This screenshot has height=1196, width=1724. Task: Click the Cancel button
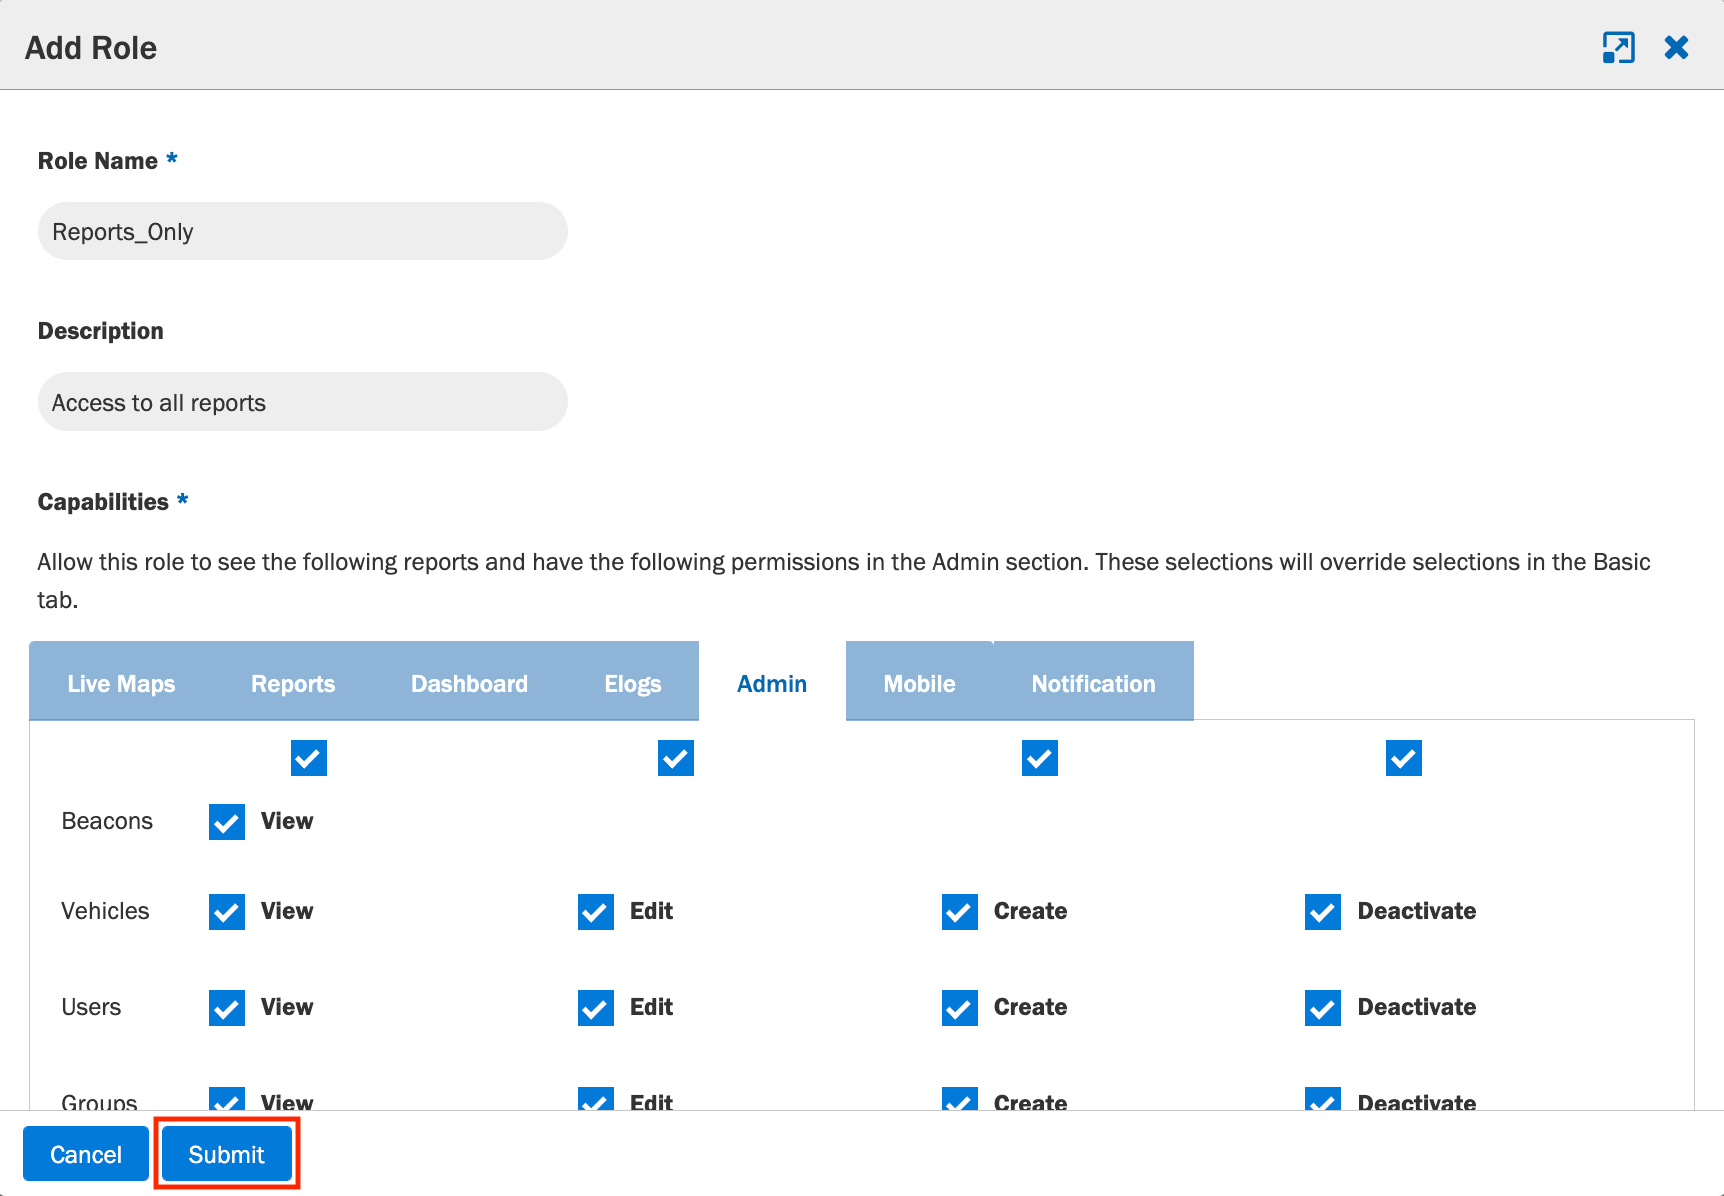pyautogui.click(x=86, y=1154)
